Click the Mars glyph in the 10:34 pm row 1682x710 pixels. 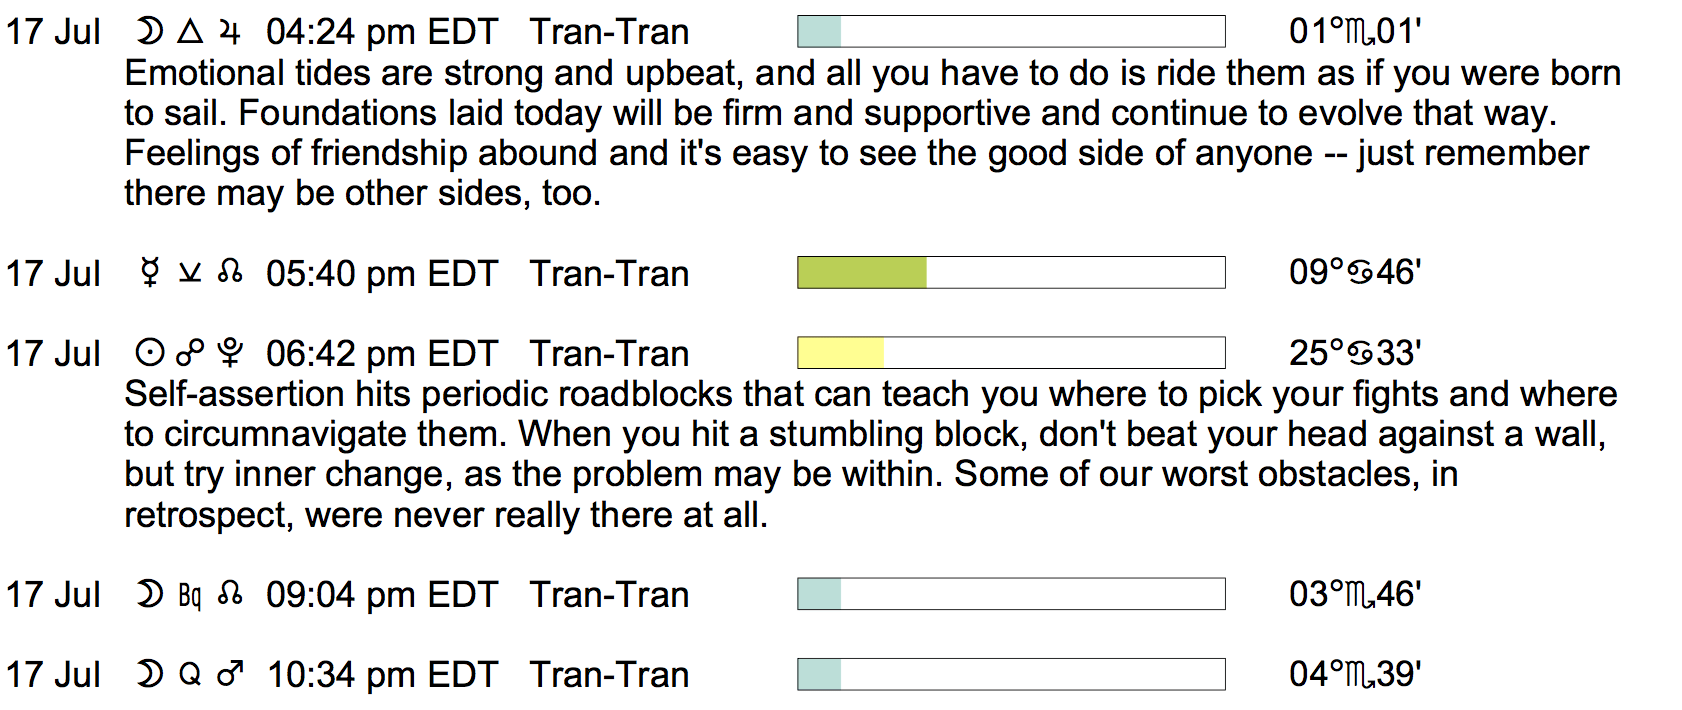tap(230, 675)
